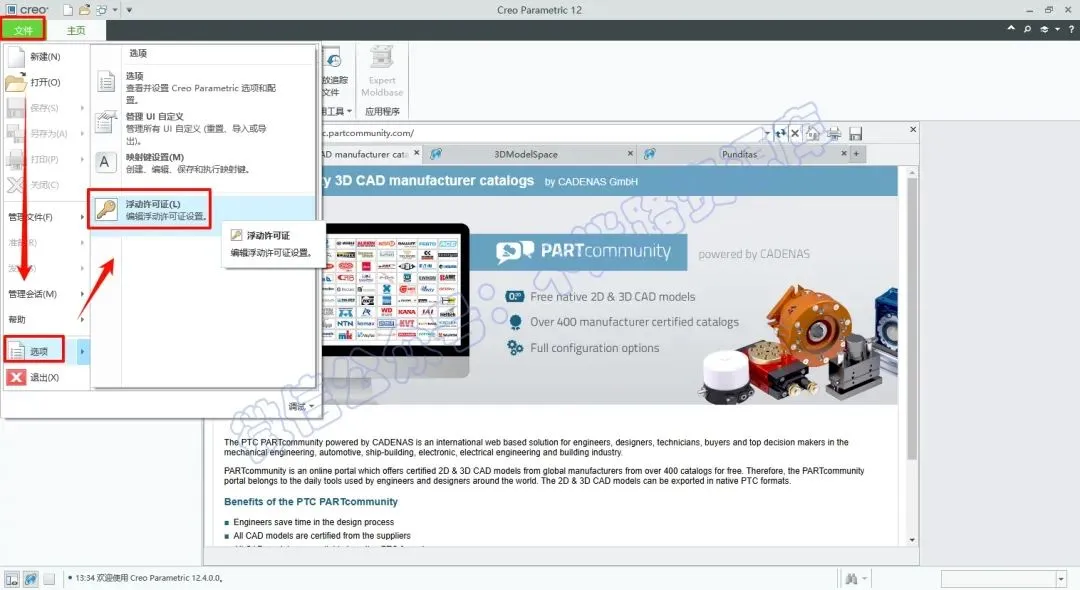The height and width of the screenshot is (590, 1080).
Task: Collapse the ribbon with the up arrow
Action: [x=1010, y=29]
